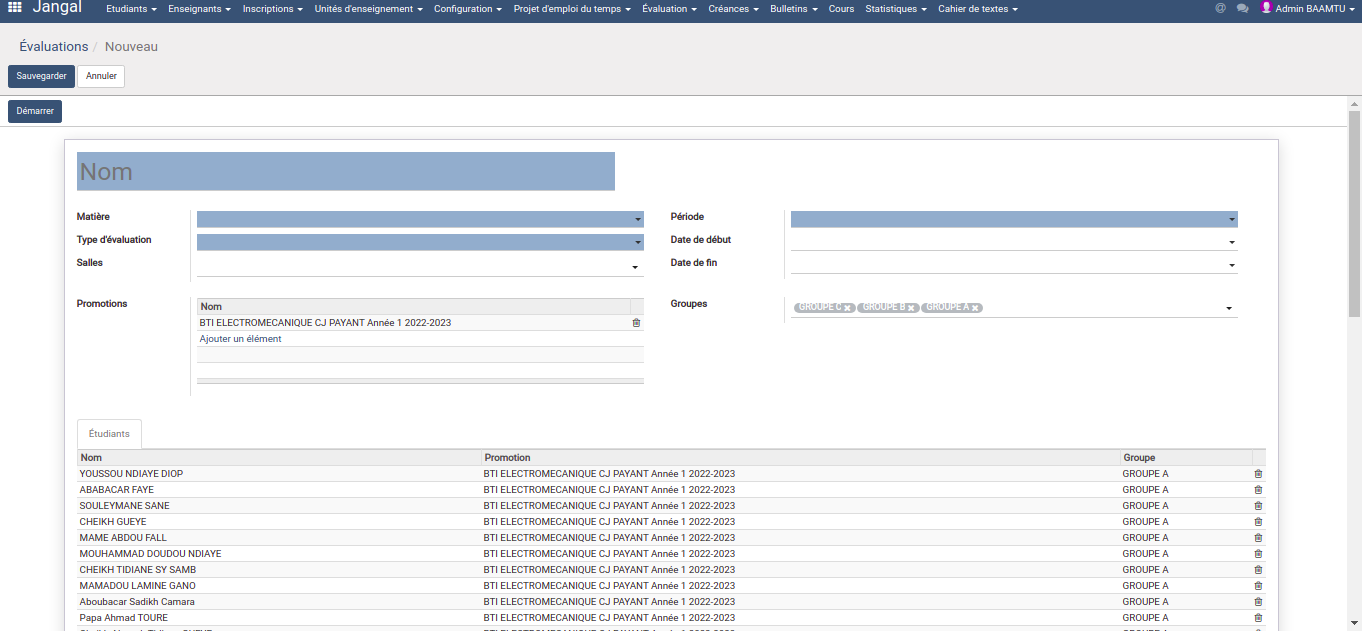Open the Date de début picker
Screen dimensions: 1362x631
click(x=1014, y=242)
